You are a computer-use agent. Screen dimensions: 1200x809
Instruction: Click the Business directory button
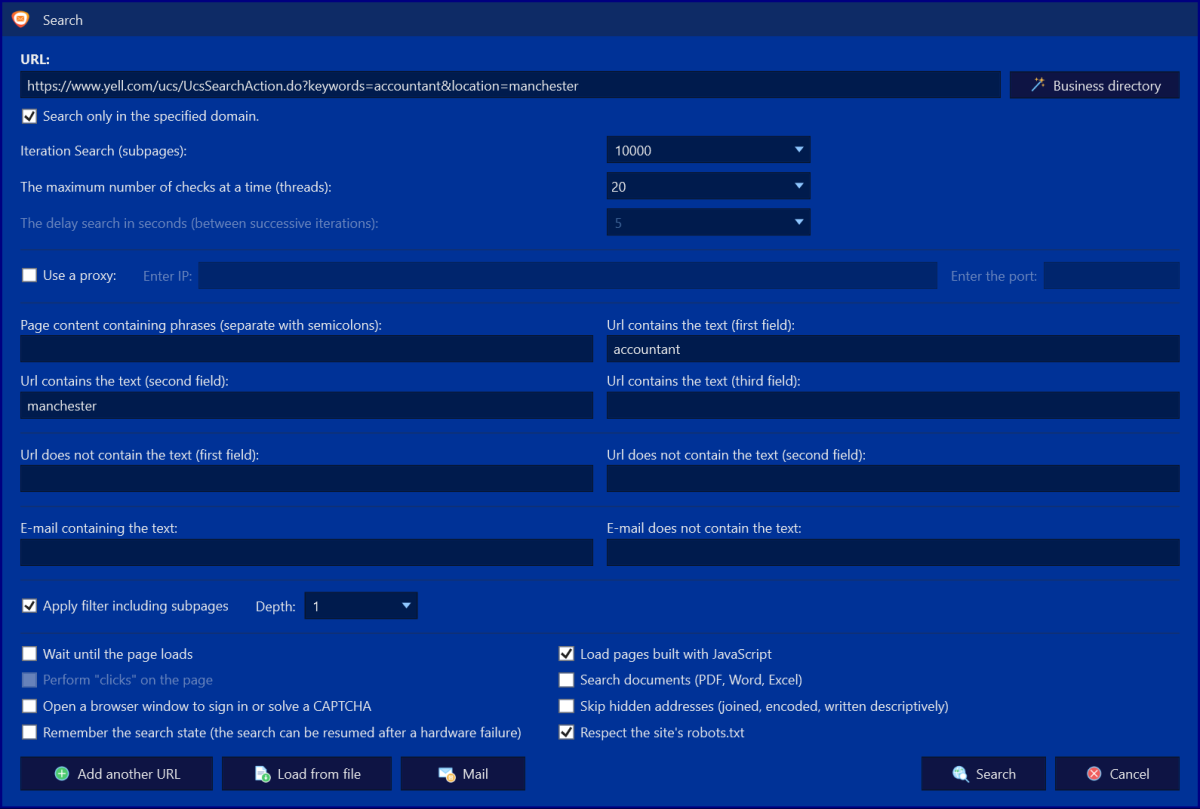click(x=1095, y=85)
